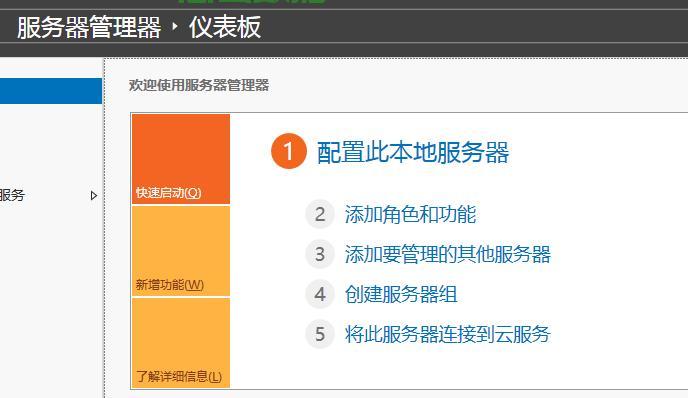Click 仪表板 in the breadcrumb title
The height and width of the screenshot is (398, 688).
click(x=225, y=27)
